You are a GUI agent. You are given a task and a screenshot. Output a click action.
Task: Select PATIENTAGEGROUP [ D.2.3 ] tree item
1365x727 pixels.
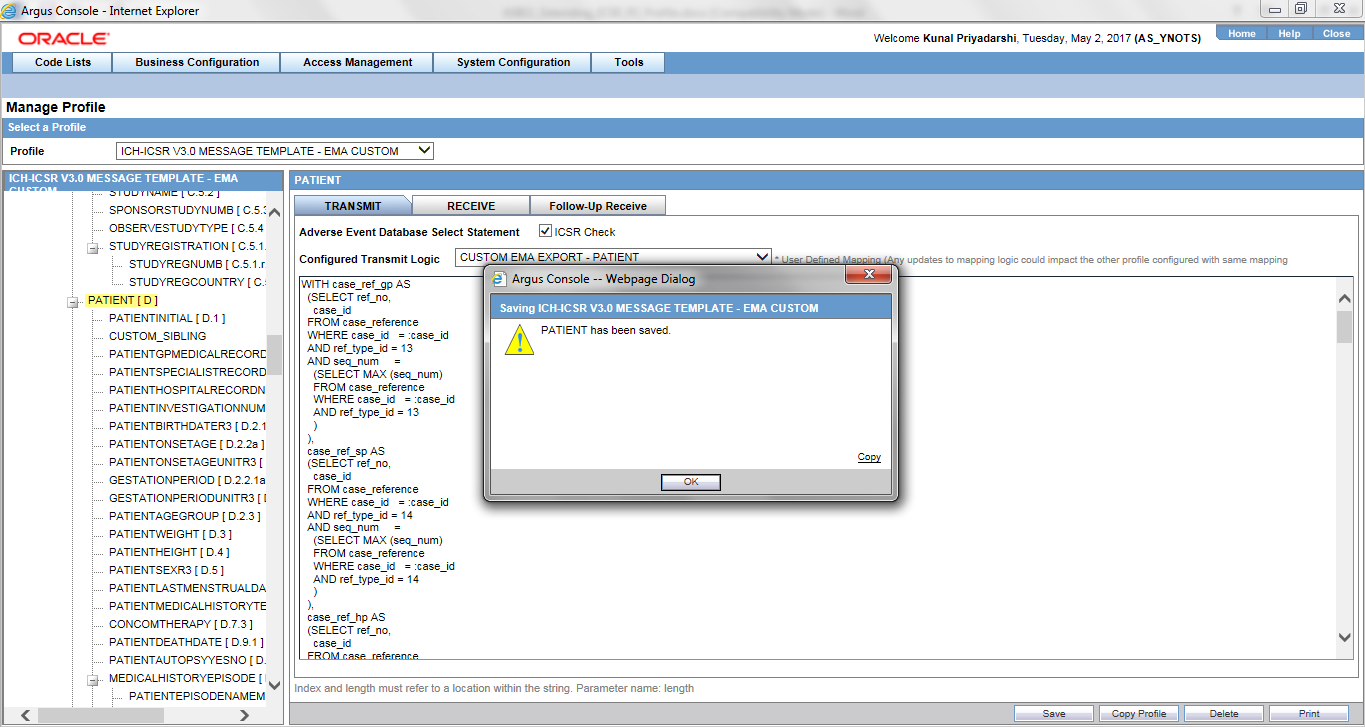pos(185,516)
